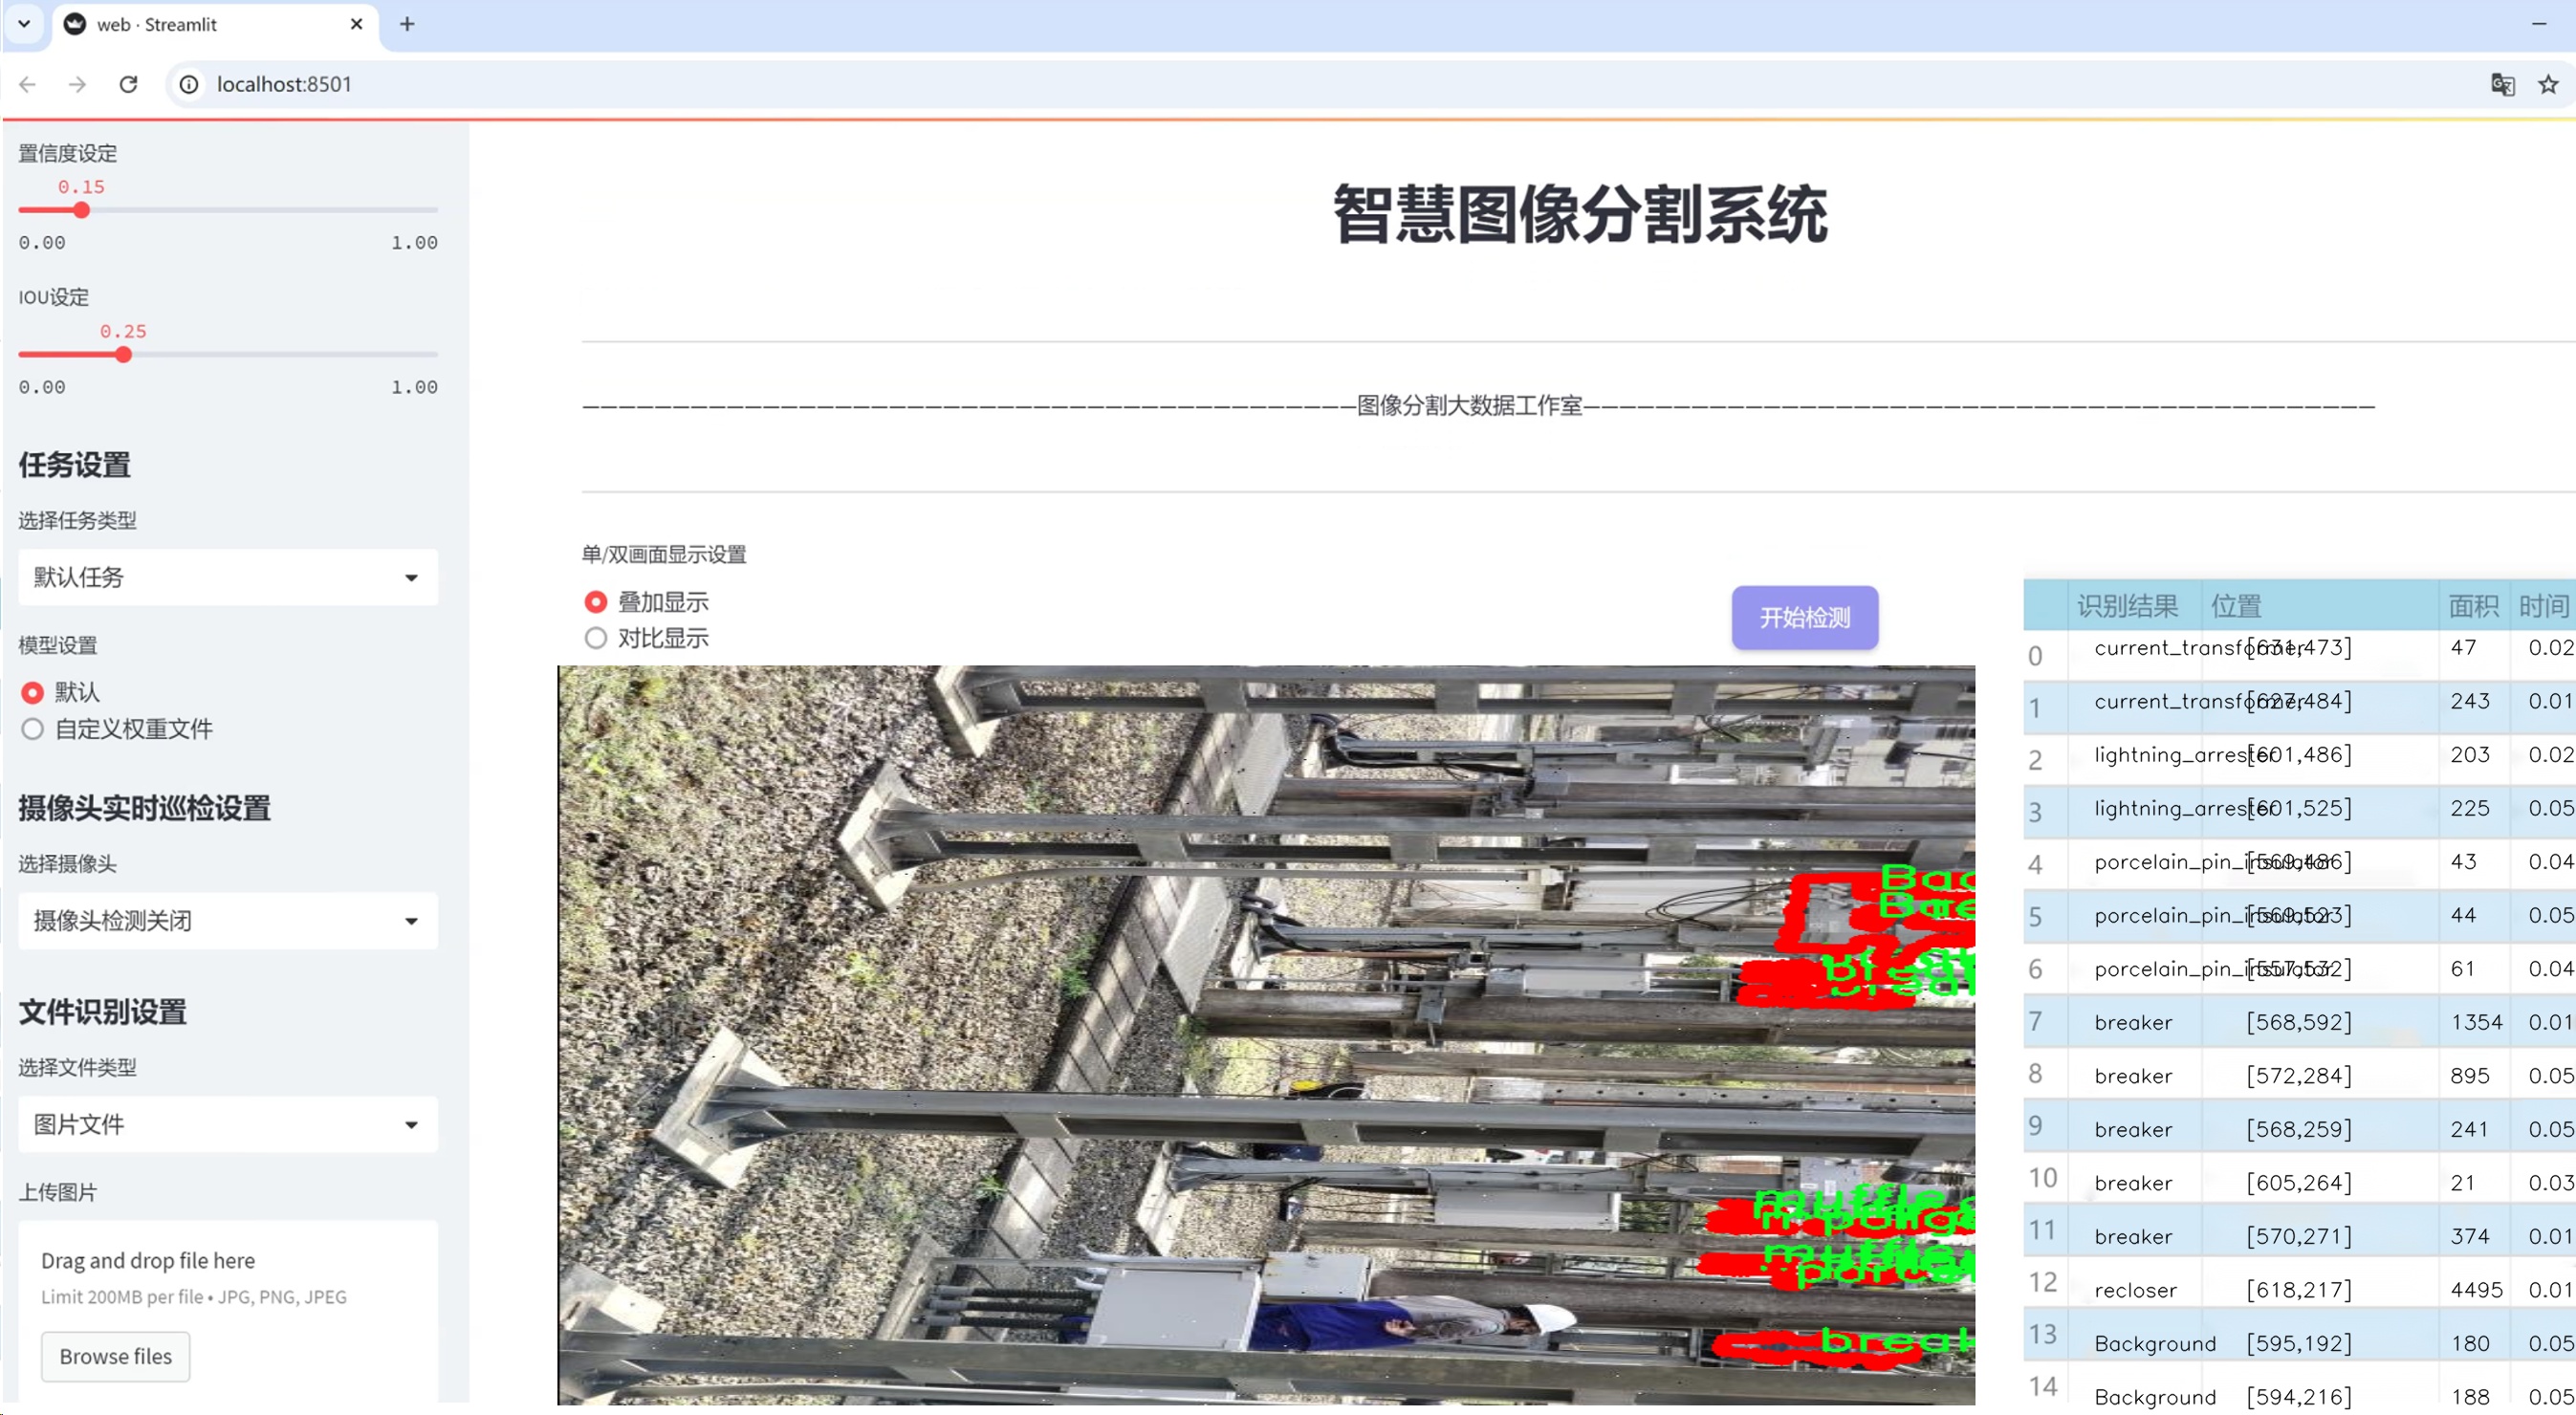Select the 叠加显示 radio option

(x=596, y=602)
